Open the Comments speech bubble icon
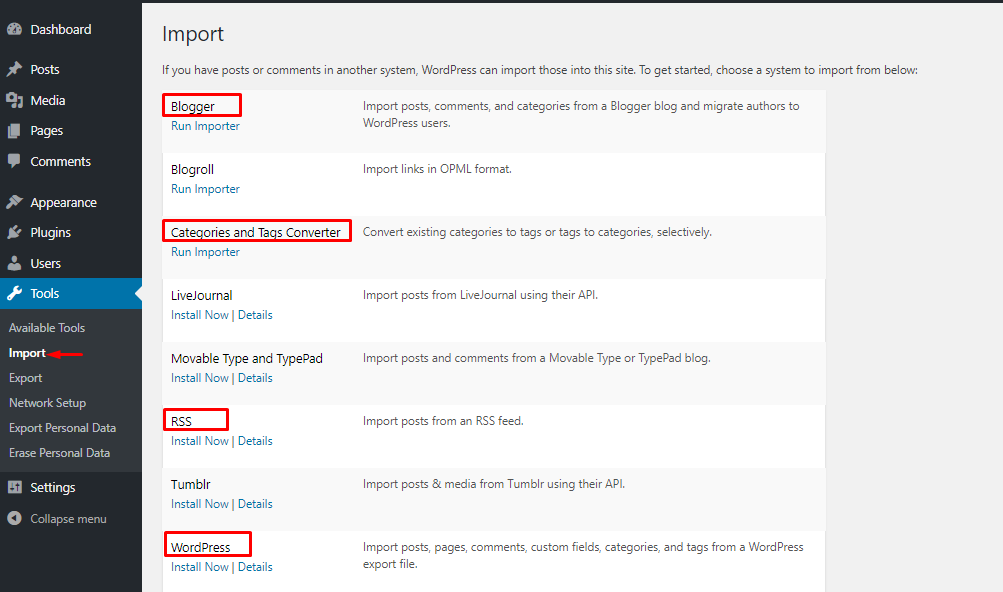The image size is (1003, 592). (x=14, y=161)
